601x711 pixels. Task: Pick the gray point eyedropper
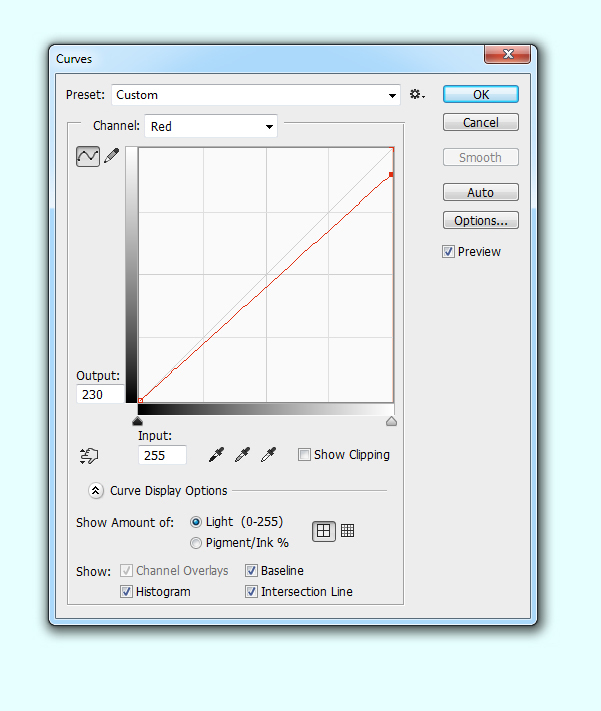tap(243, 454)
